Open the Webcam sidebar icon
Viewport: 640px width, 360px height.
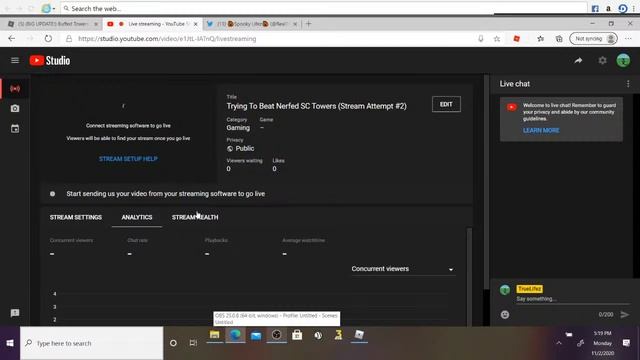(15, 109)
